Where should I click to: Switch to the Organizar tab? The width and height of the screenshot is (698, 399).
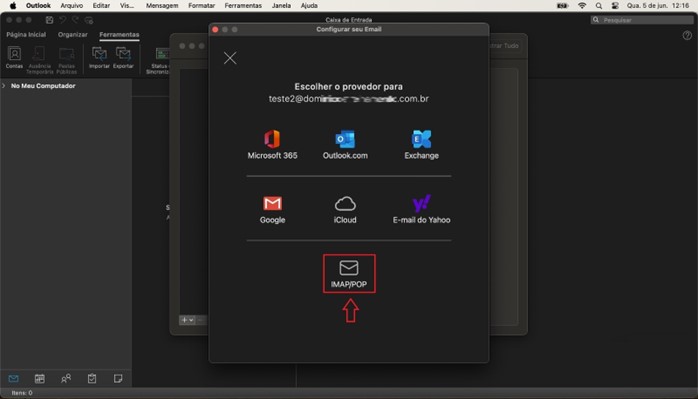[73, 34]
